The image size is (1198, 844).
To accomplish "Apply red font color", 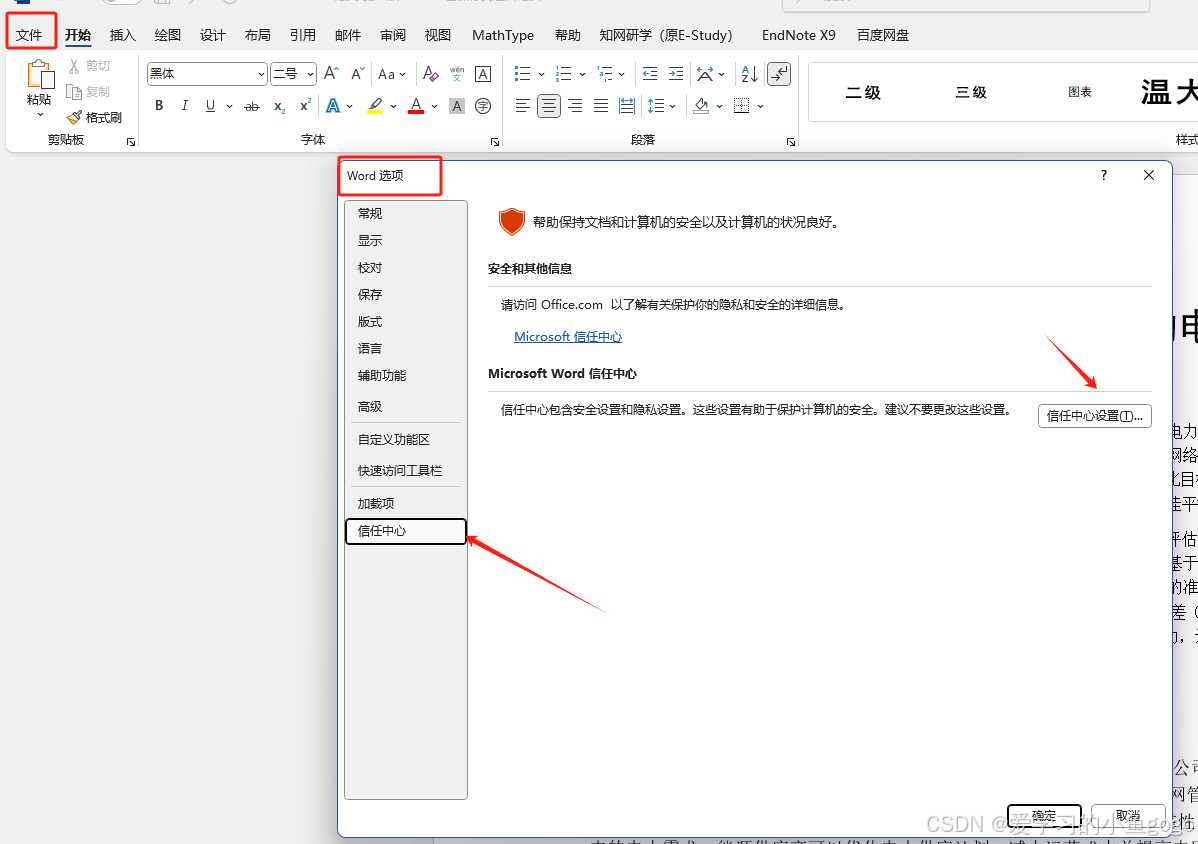I will (x=416, y=106).
